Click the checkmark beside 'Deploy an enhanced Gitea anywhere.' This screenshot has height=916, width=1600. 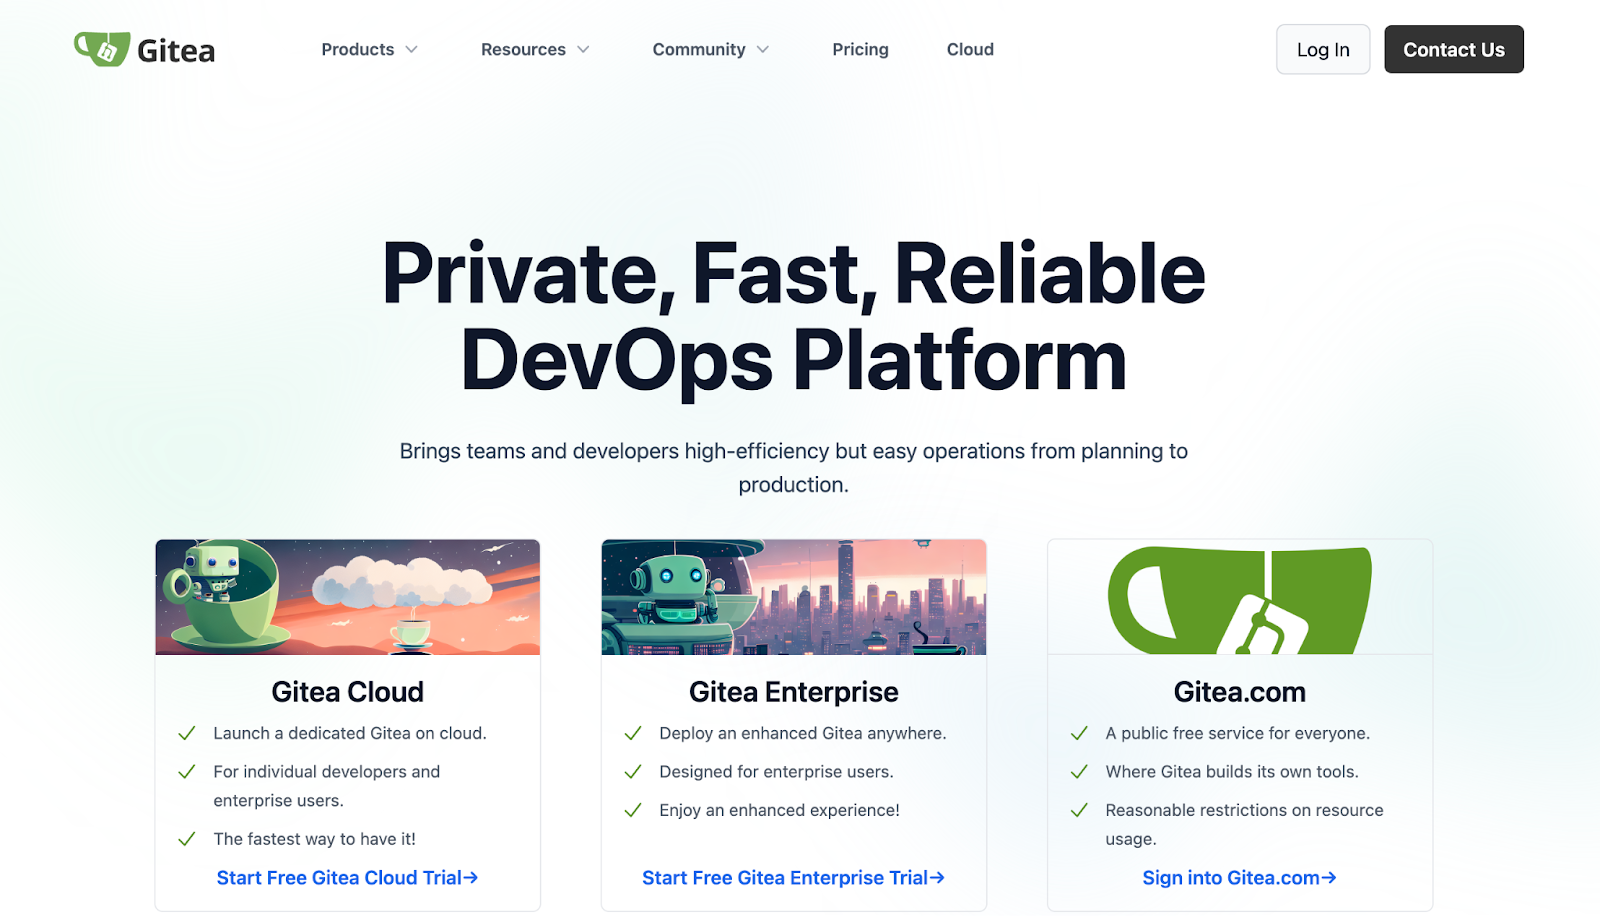pyautogui.click(x=632, y=732)
